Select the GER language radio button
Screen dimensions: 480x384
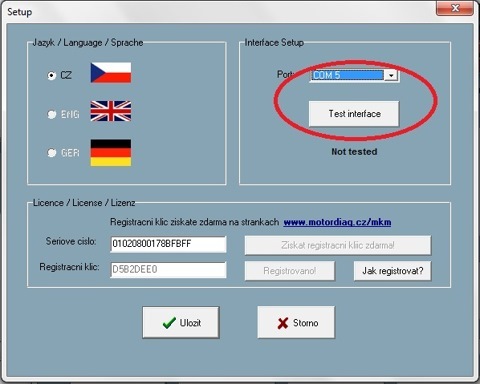pyautogui.click(x=51, y=153)
